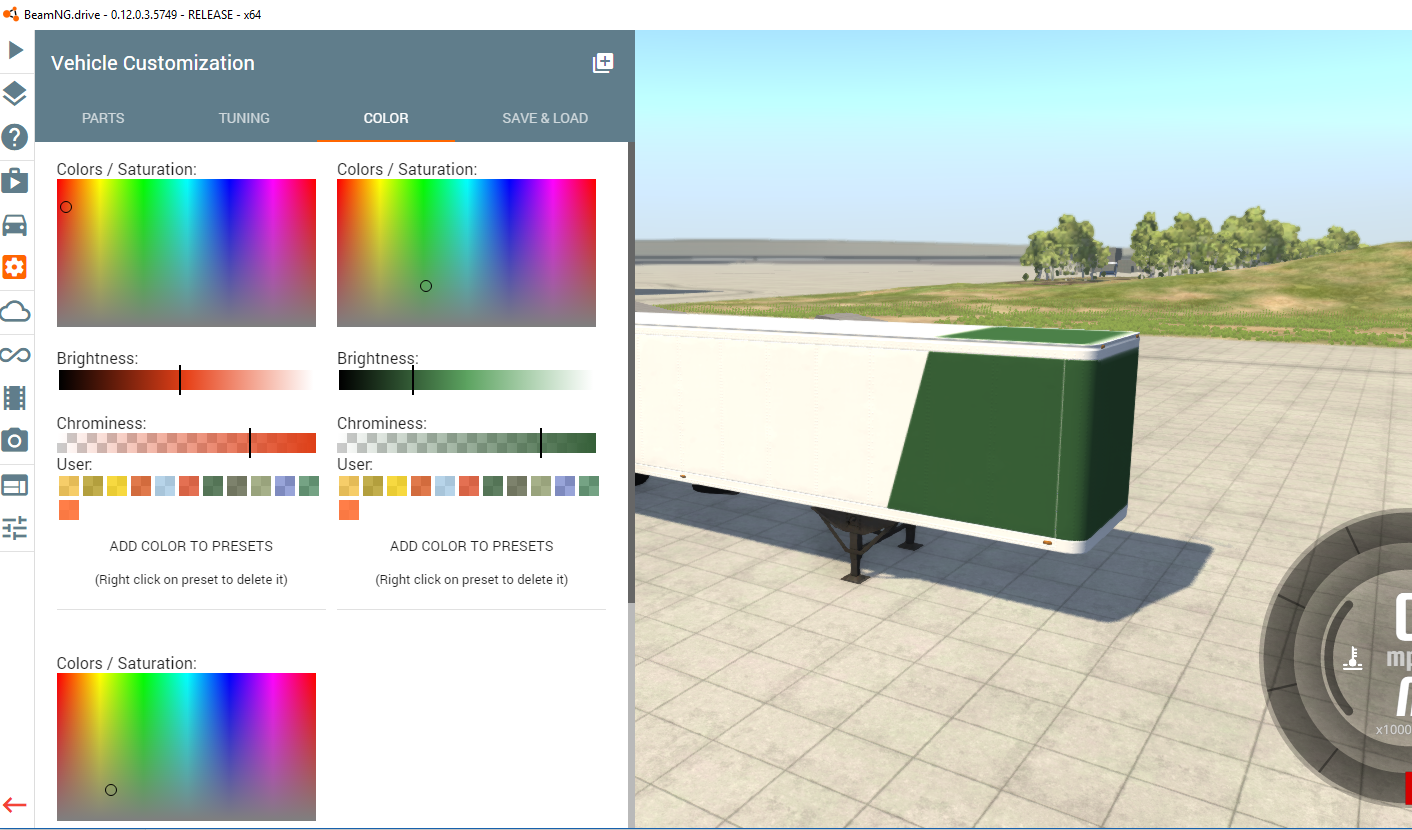Switch to the PARTS tab
This screenshot has width=1412, height=830.
[x=103, y=118]
